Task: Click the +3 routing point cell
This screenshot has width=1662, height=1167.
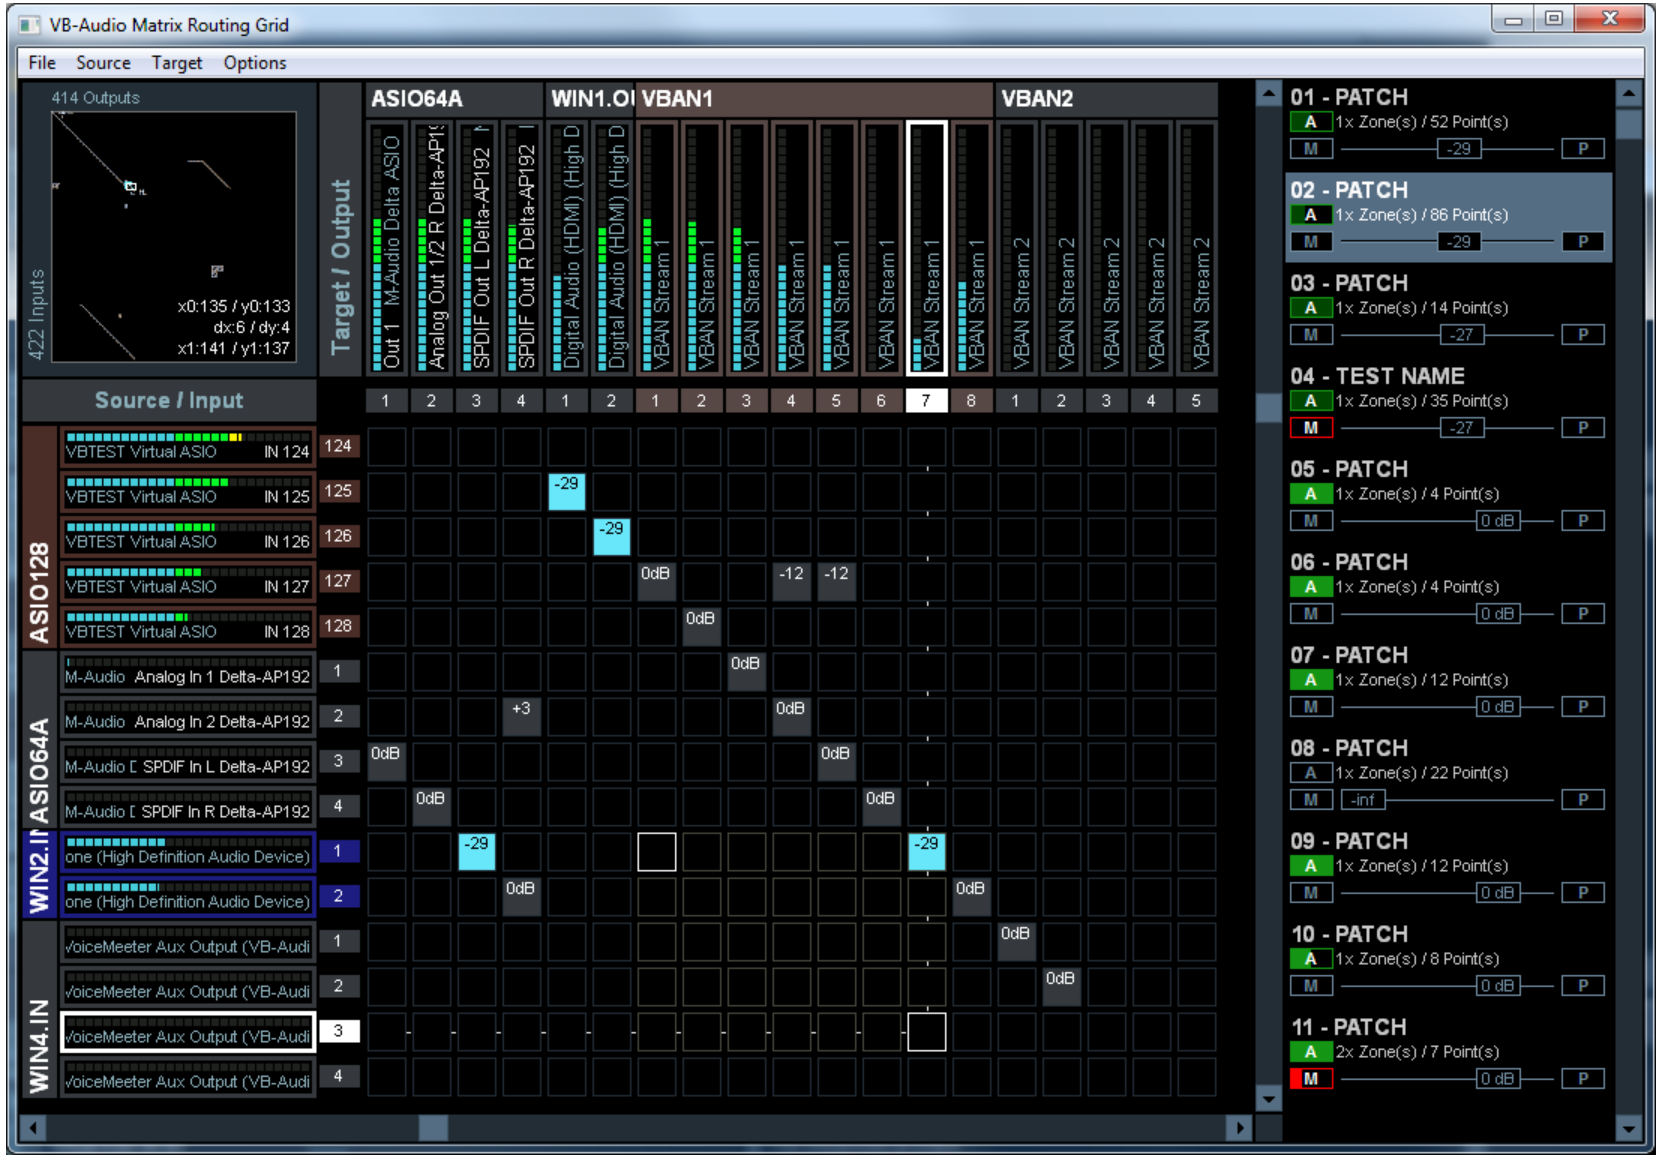Action: click(521, 716)
